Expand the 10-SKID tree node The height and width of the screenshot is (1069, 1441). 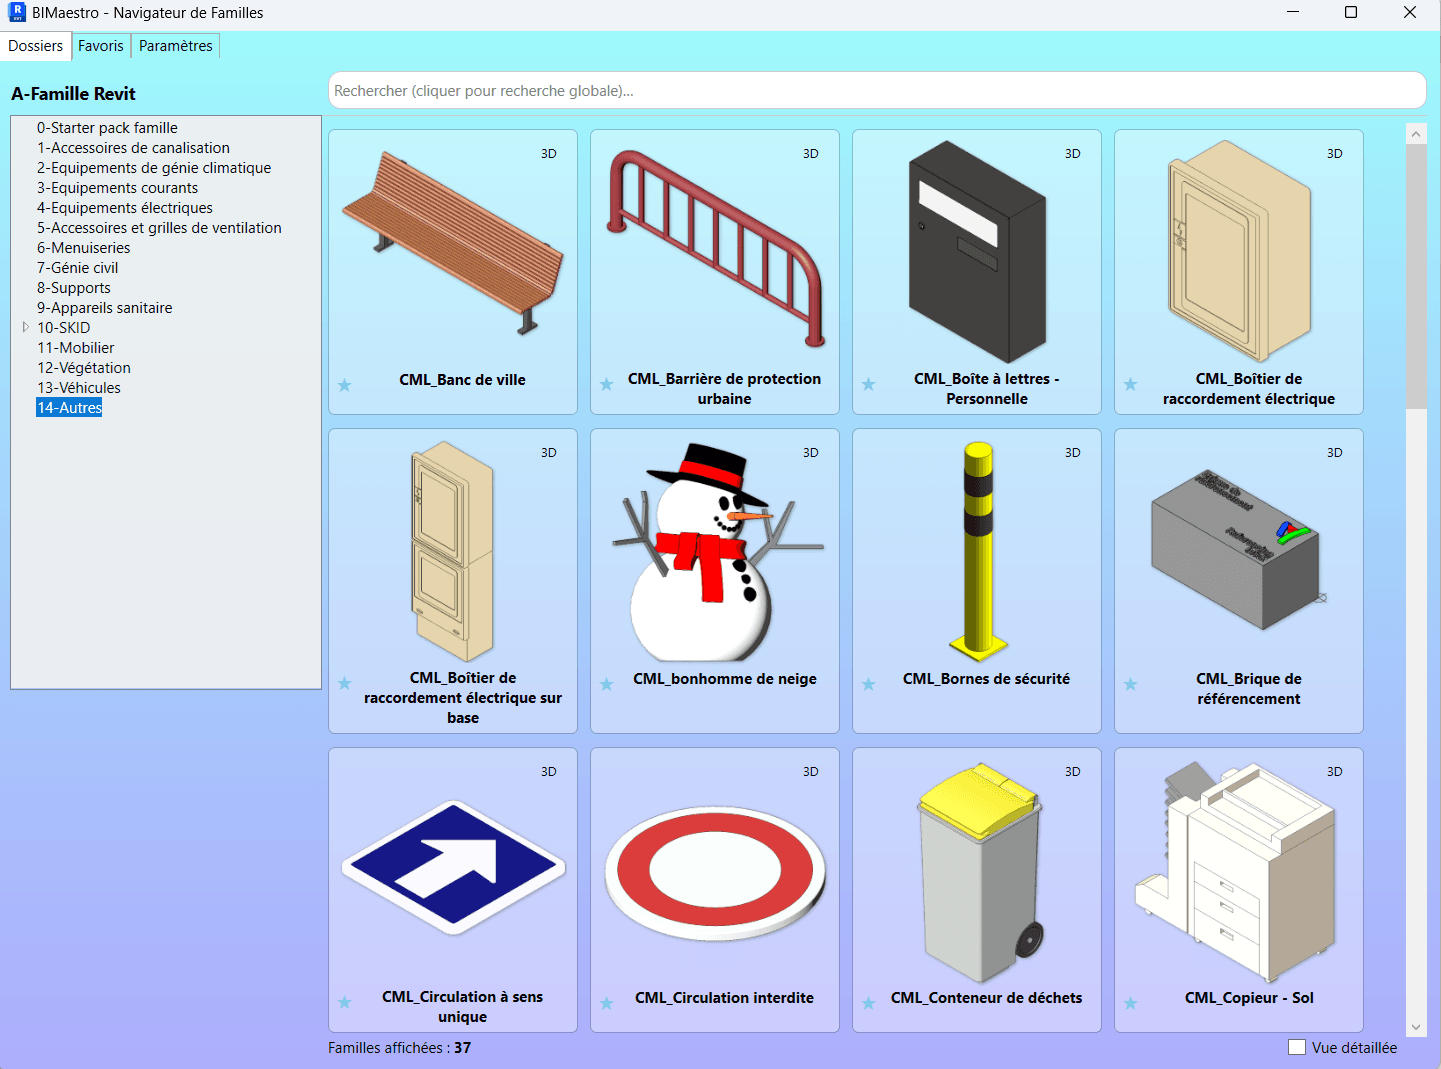[25, 327]
